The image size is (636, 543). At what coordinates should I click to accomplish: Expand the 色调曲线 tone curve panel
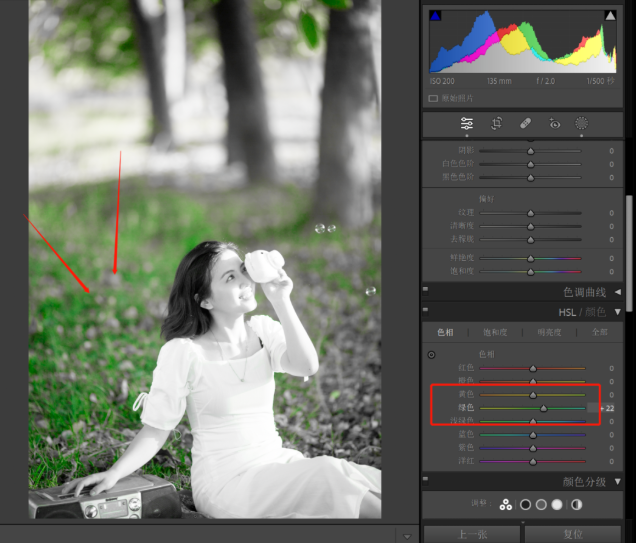[618, 292]
